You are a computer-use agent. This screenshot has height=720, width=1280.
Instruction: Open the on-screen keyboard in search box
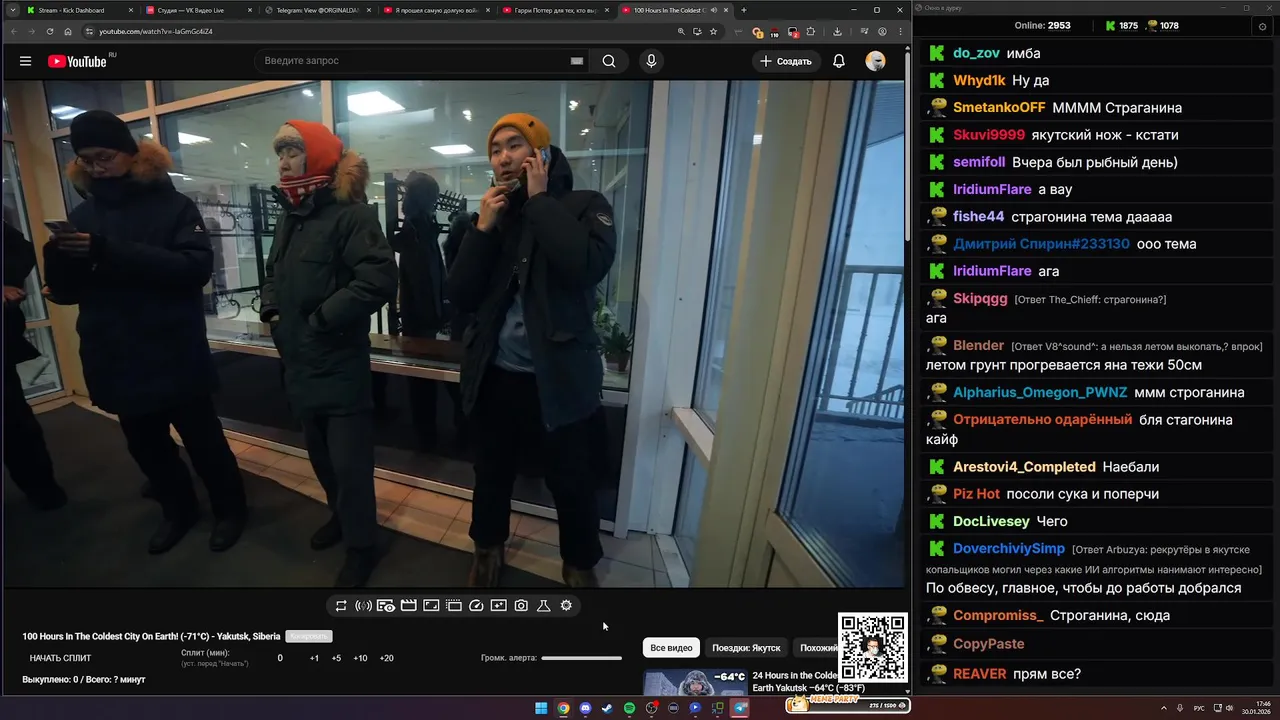(x=577, y=61)
